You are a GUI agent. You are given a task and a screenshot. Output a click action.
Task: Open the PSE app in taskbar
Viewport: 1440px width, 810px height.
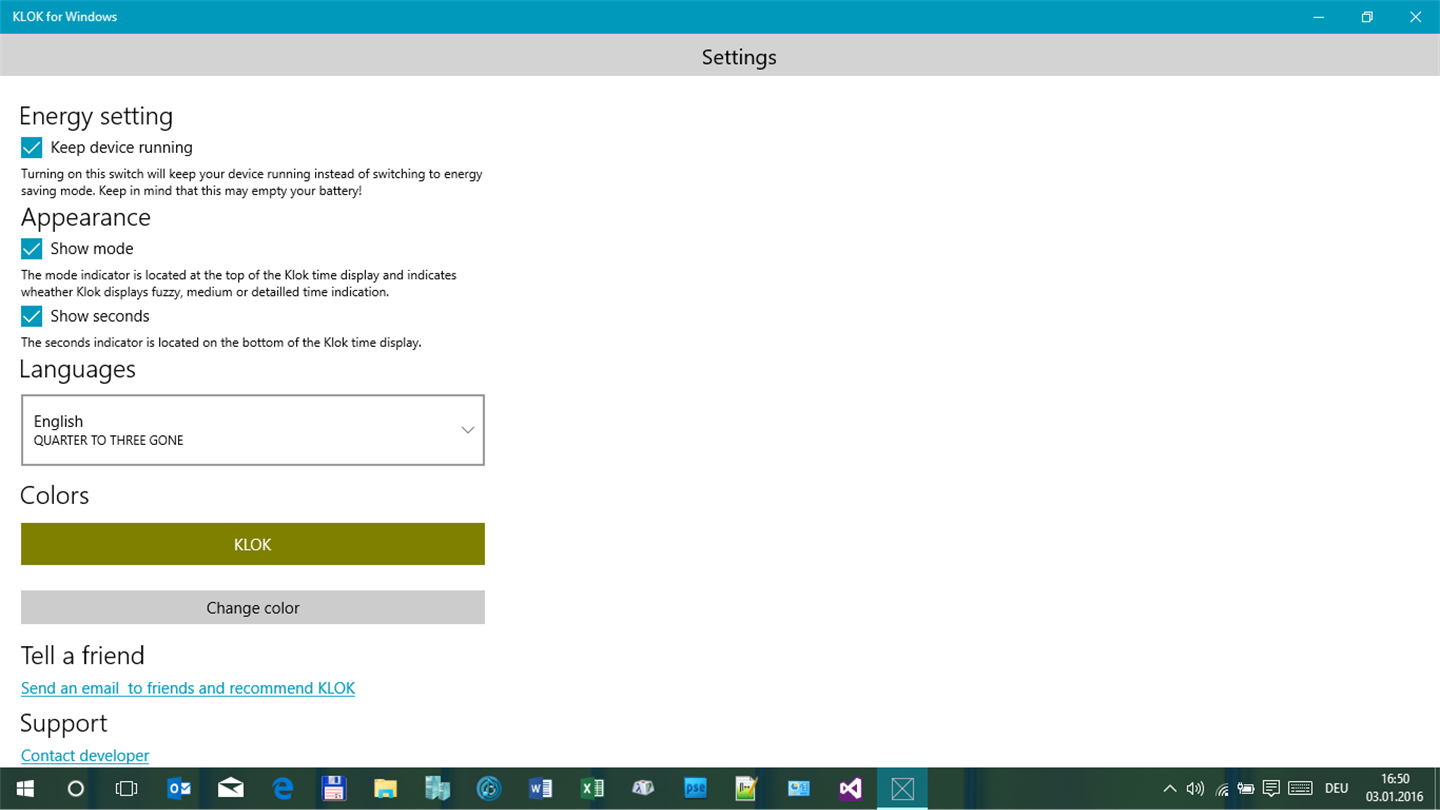(695, 789)
